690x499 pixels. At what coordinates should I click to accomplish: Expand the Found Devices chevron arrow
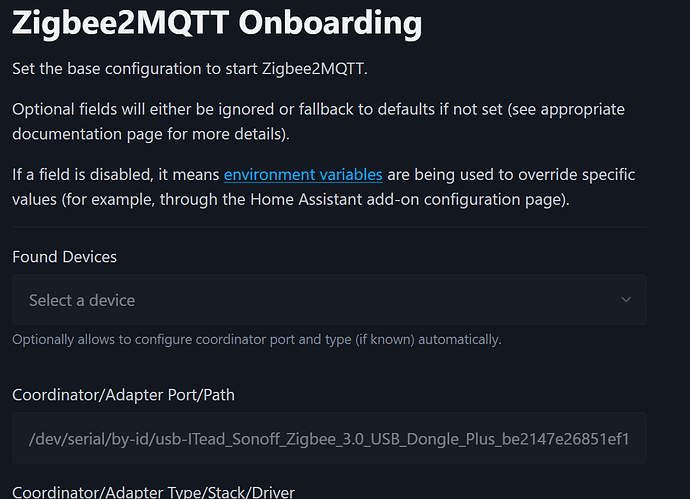coord(626,300)
